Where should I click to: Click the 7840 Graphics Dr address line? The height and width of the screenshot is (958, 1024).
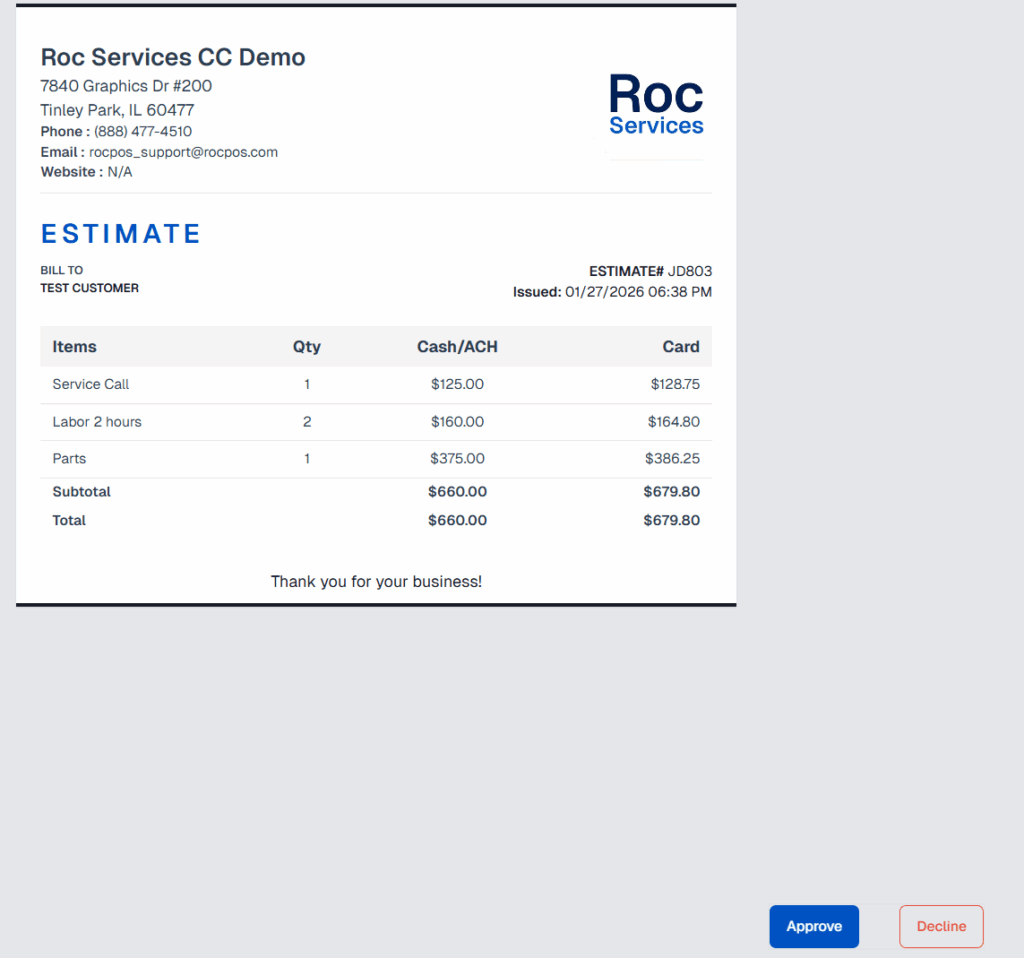126,86
